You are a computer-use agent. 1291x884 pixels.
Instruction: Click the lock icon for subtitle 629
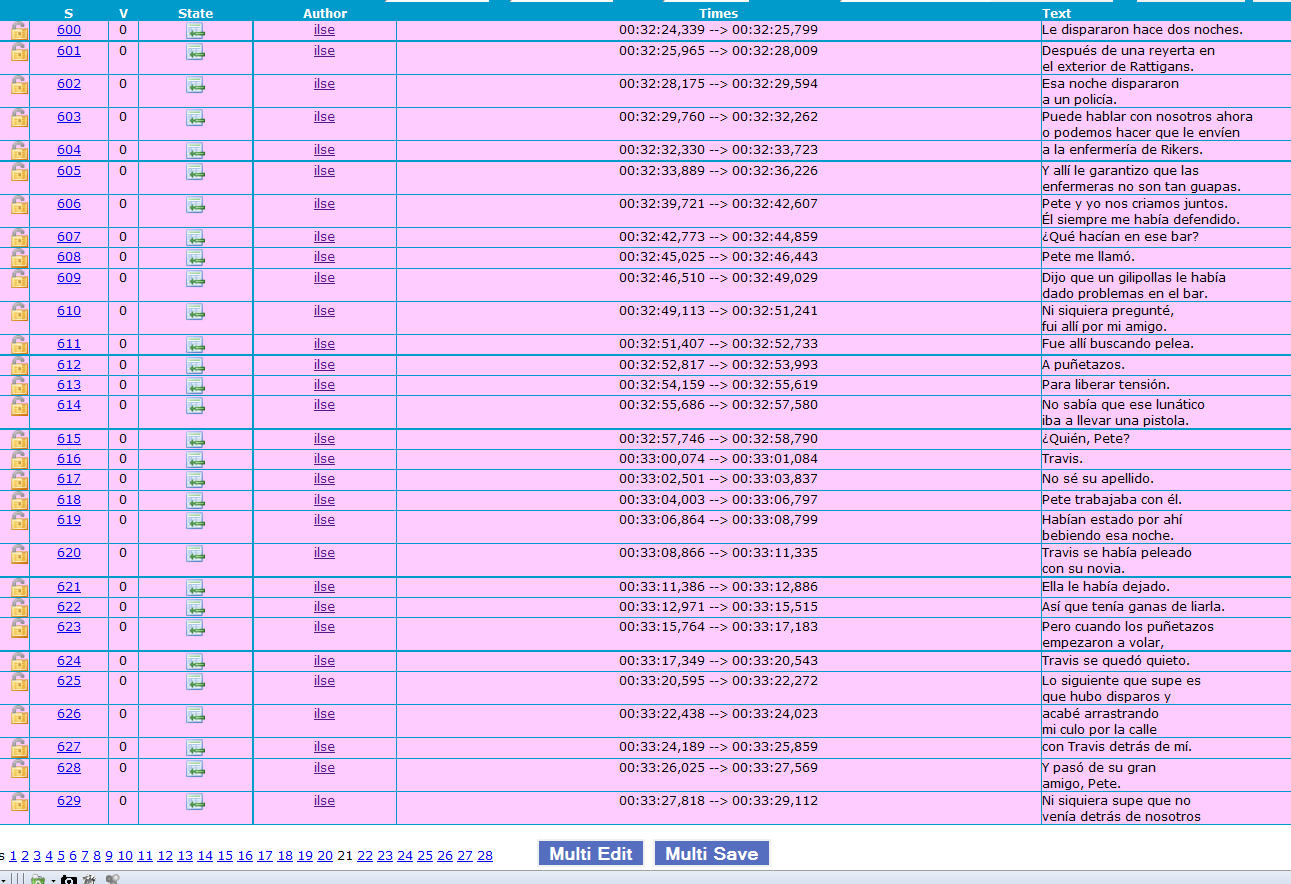pyautogui.click(x=19, y=802)
